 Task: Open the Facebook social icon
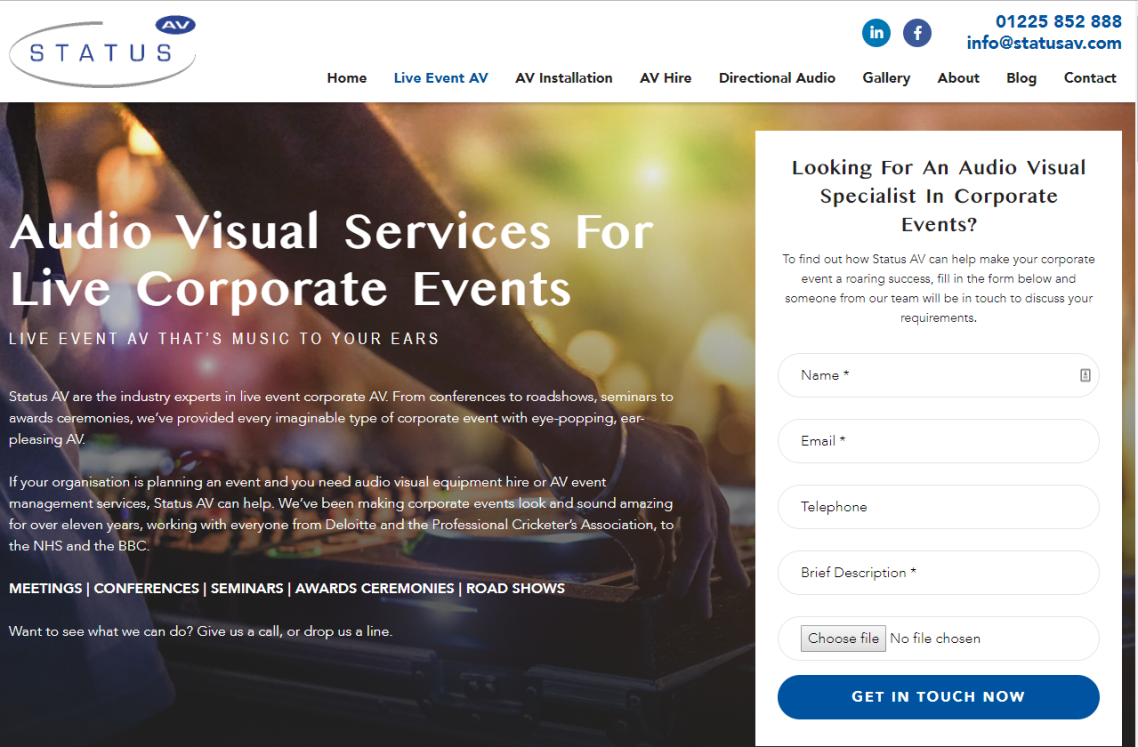point(917,33)
